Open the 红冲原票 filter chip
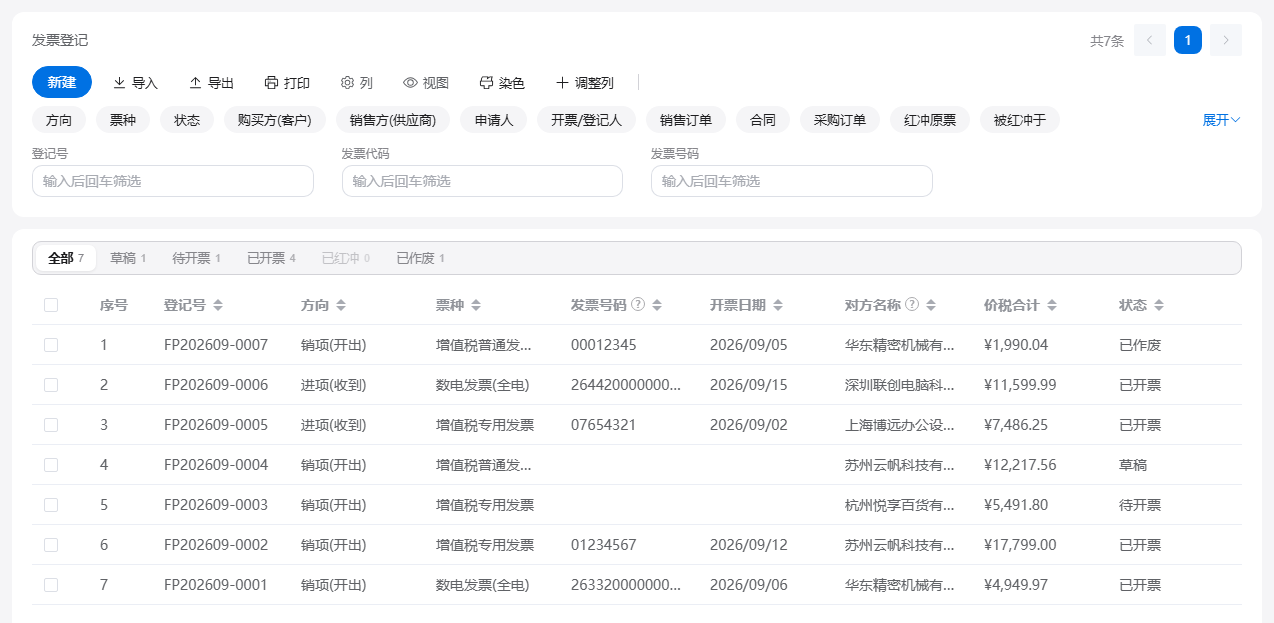 (x=930, y=120)
